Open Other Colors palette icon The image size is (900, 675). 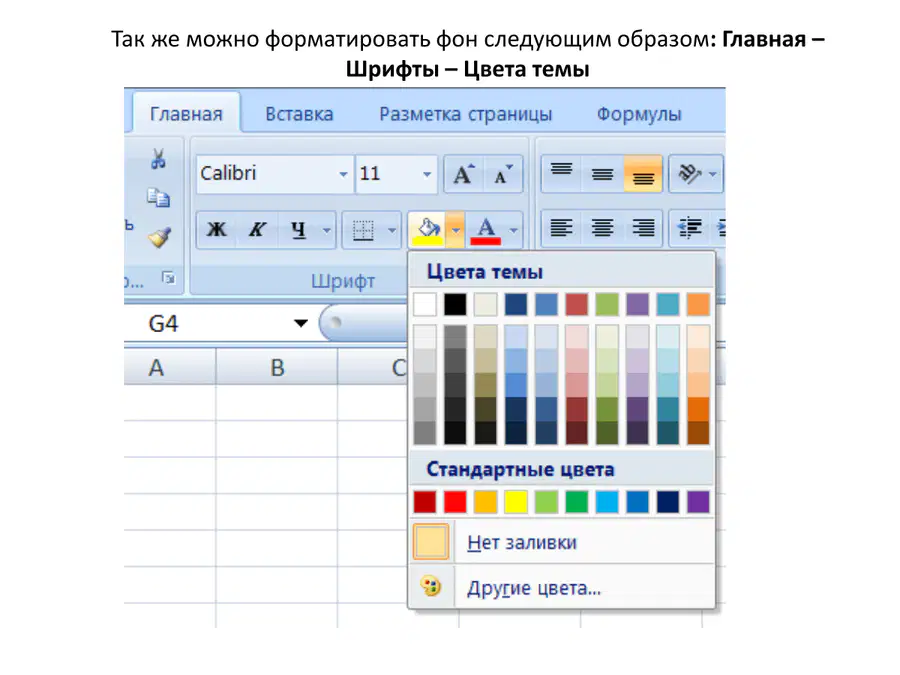(x=430, y=587)
